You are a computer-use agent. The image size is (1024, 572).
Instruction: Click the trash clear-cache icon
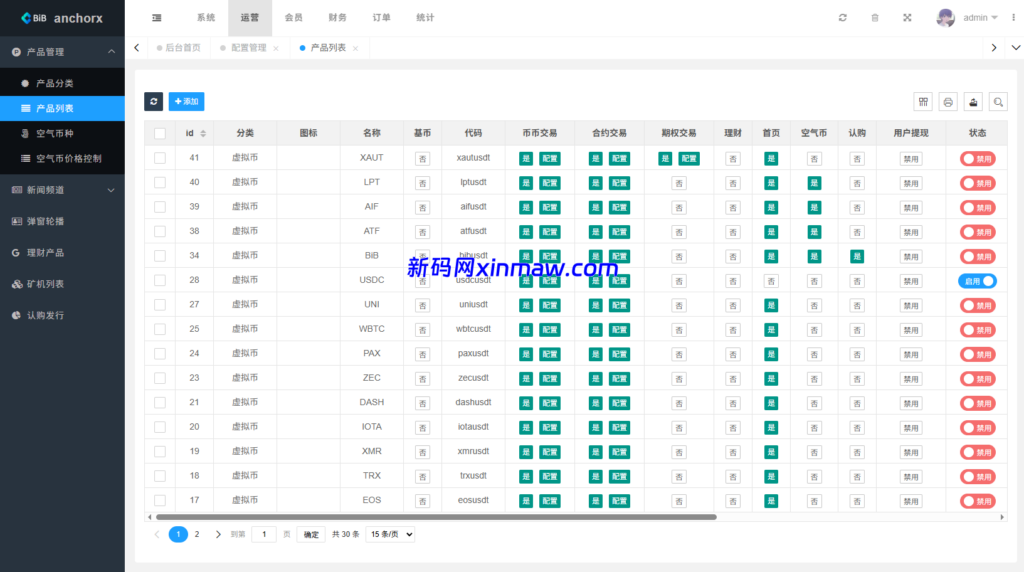click(874, 18)
